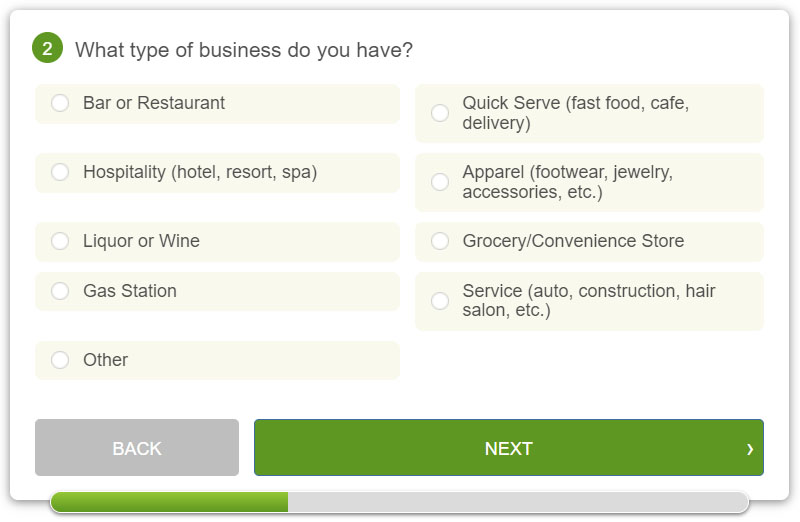The height and width of the screenshot is (522, 800).
Task: Click the business type question heading
Action: coord(244,50)
